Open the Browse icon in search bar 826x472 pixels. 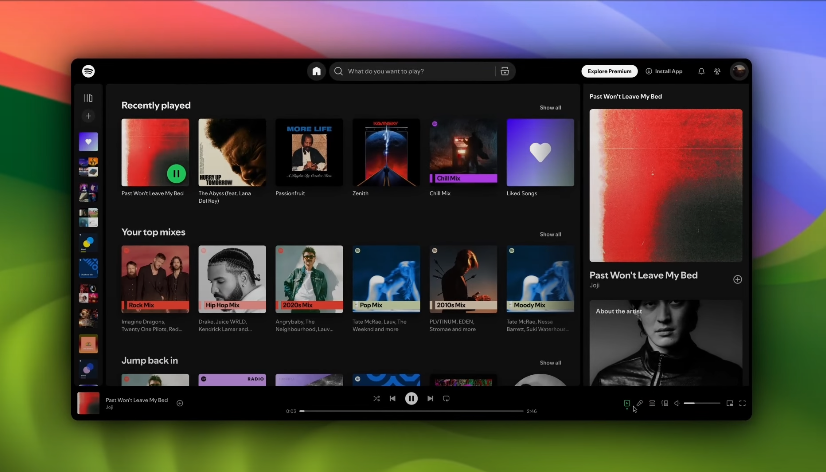tap(505, 71)
